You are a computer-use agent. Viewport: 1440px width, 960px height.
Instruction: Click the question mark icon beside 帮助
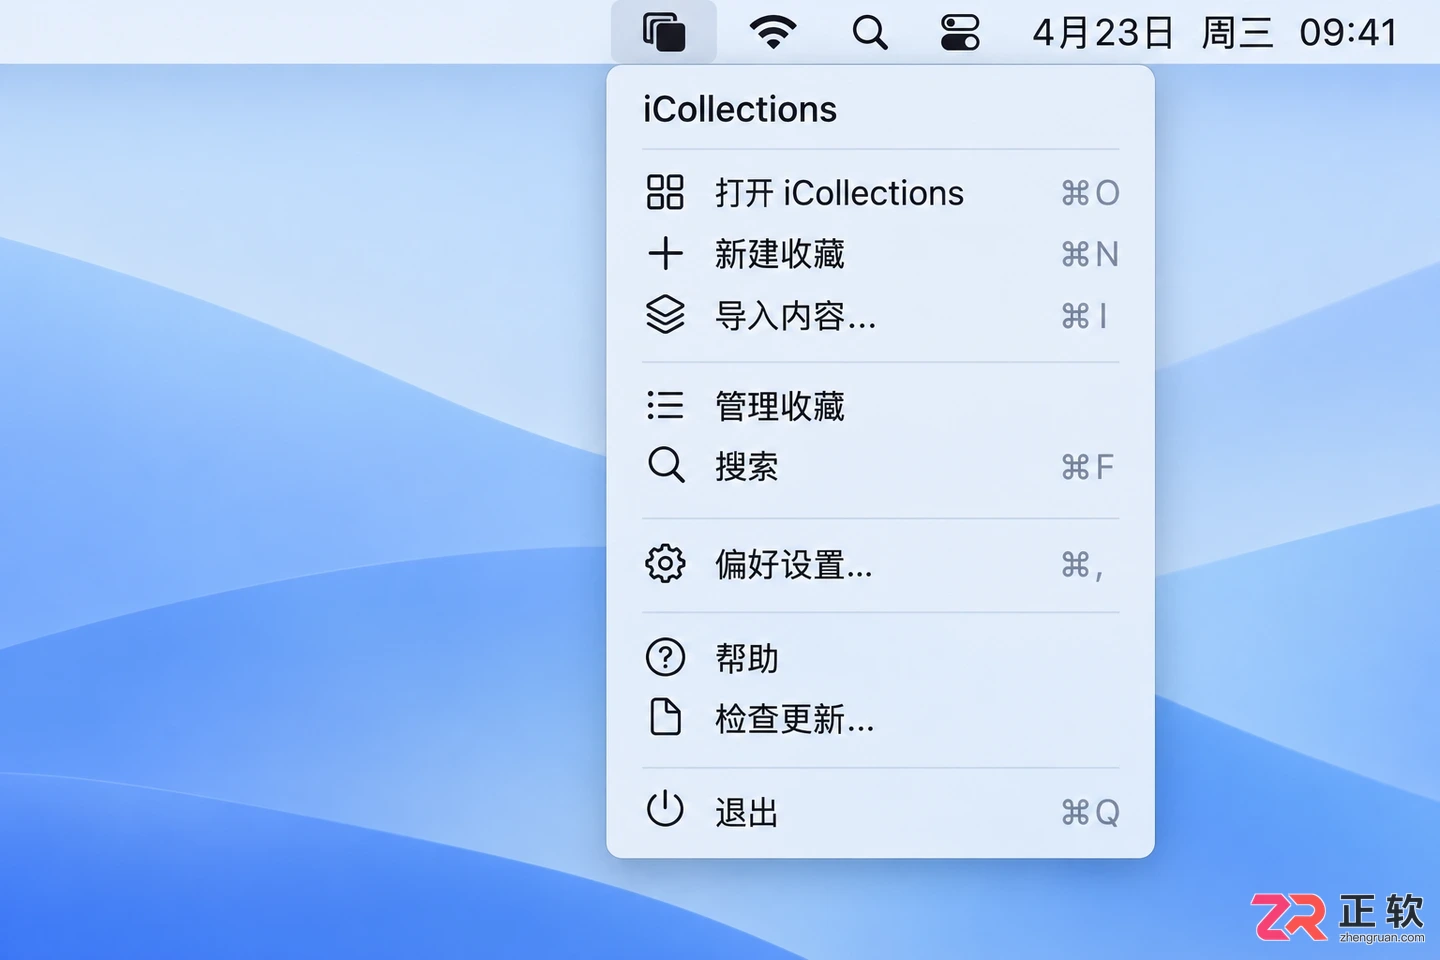[x=665, y=657]
